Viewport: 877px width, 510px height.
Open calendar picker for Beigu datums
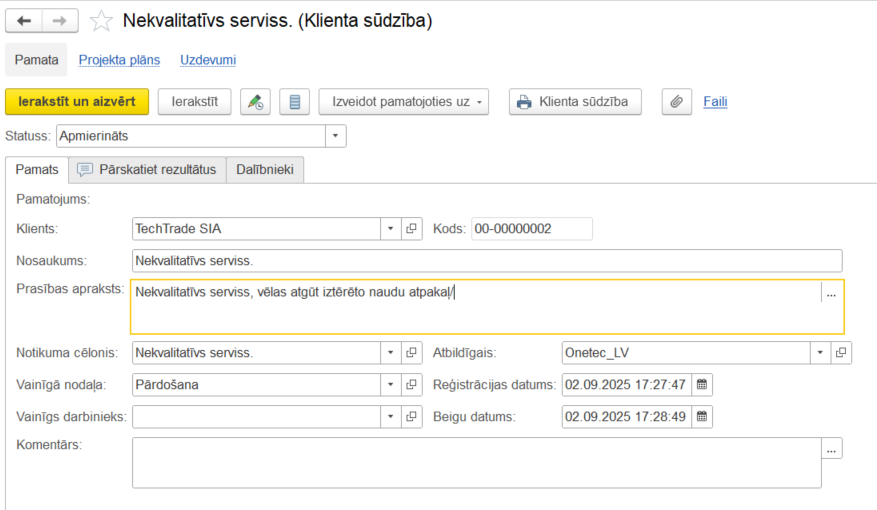[x=702, y=416]
